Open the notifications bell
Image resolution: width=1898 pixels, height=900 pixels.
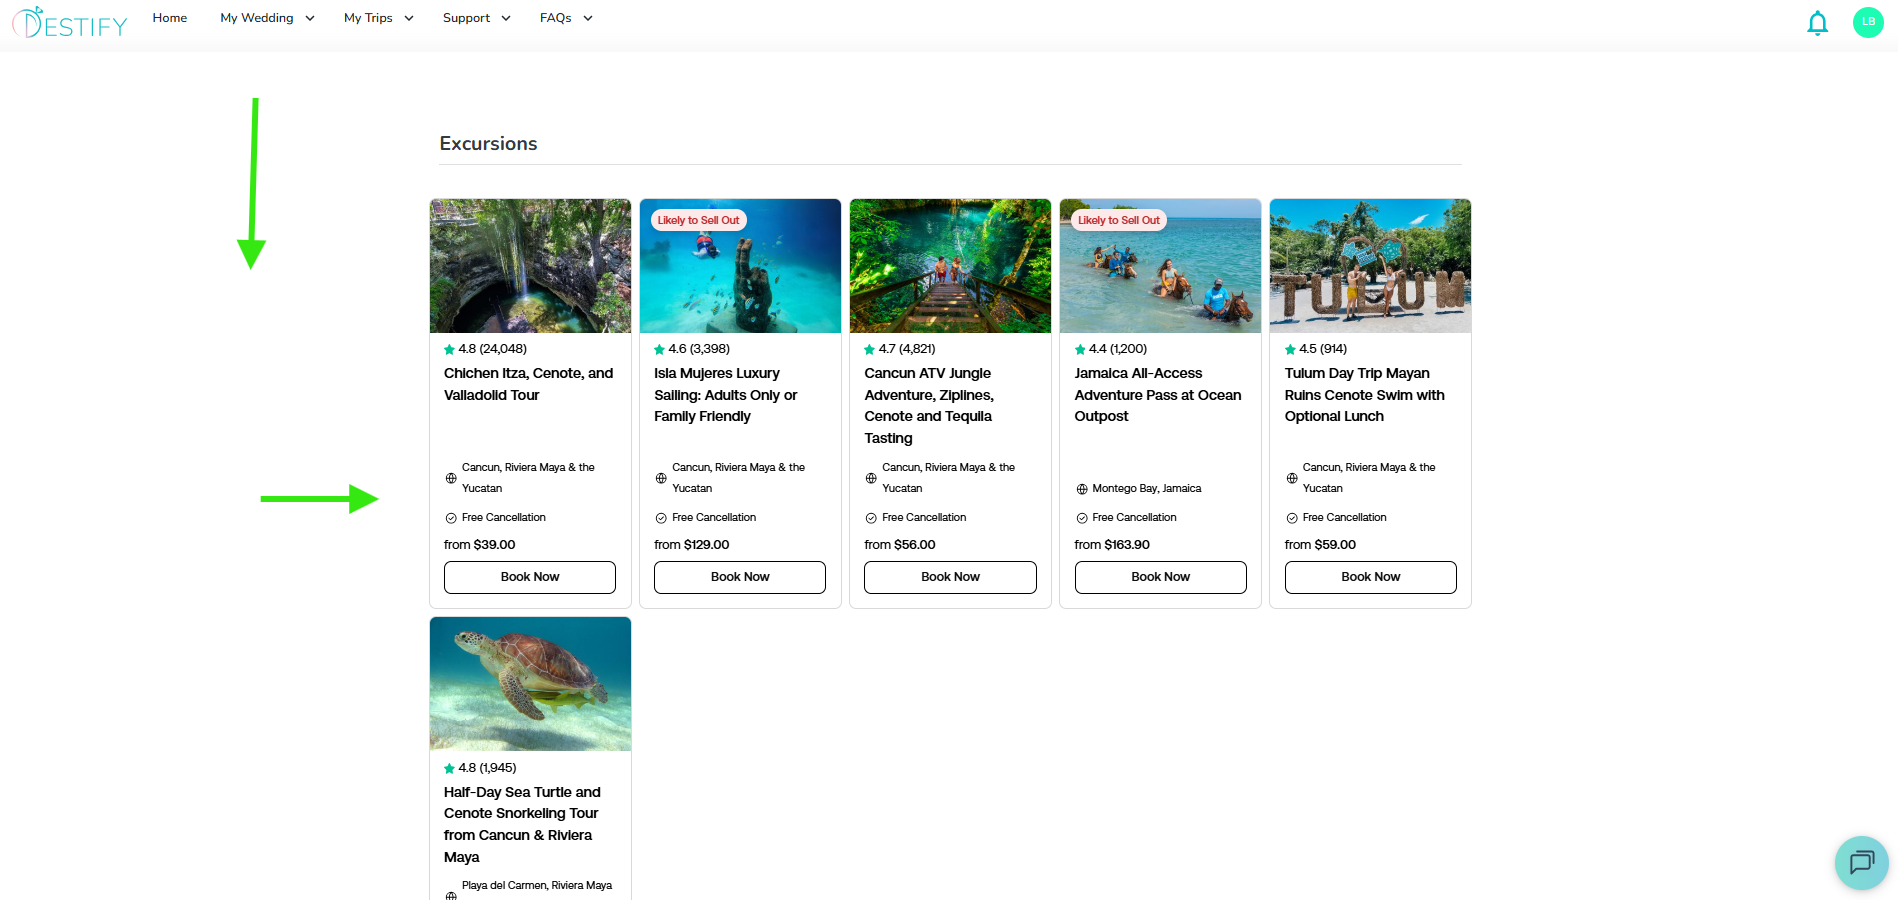[1817, 23]
